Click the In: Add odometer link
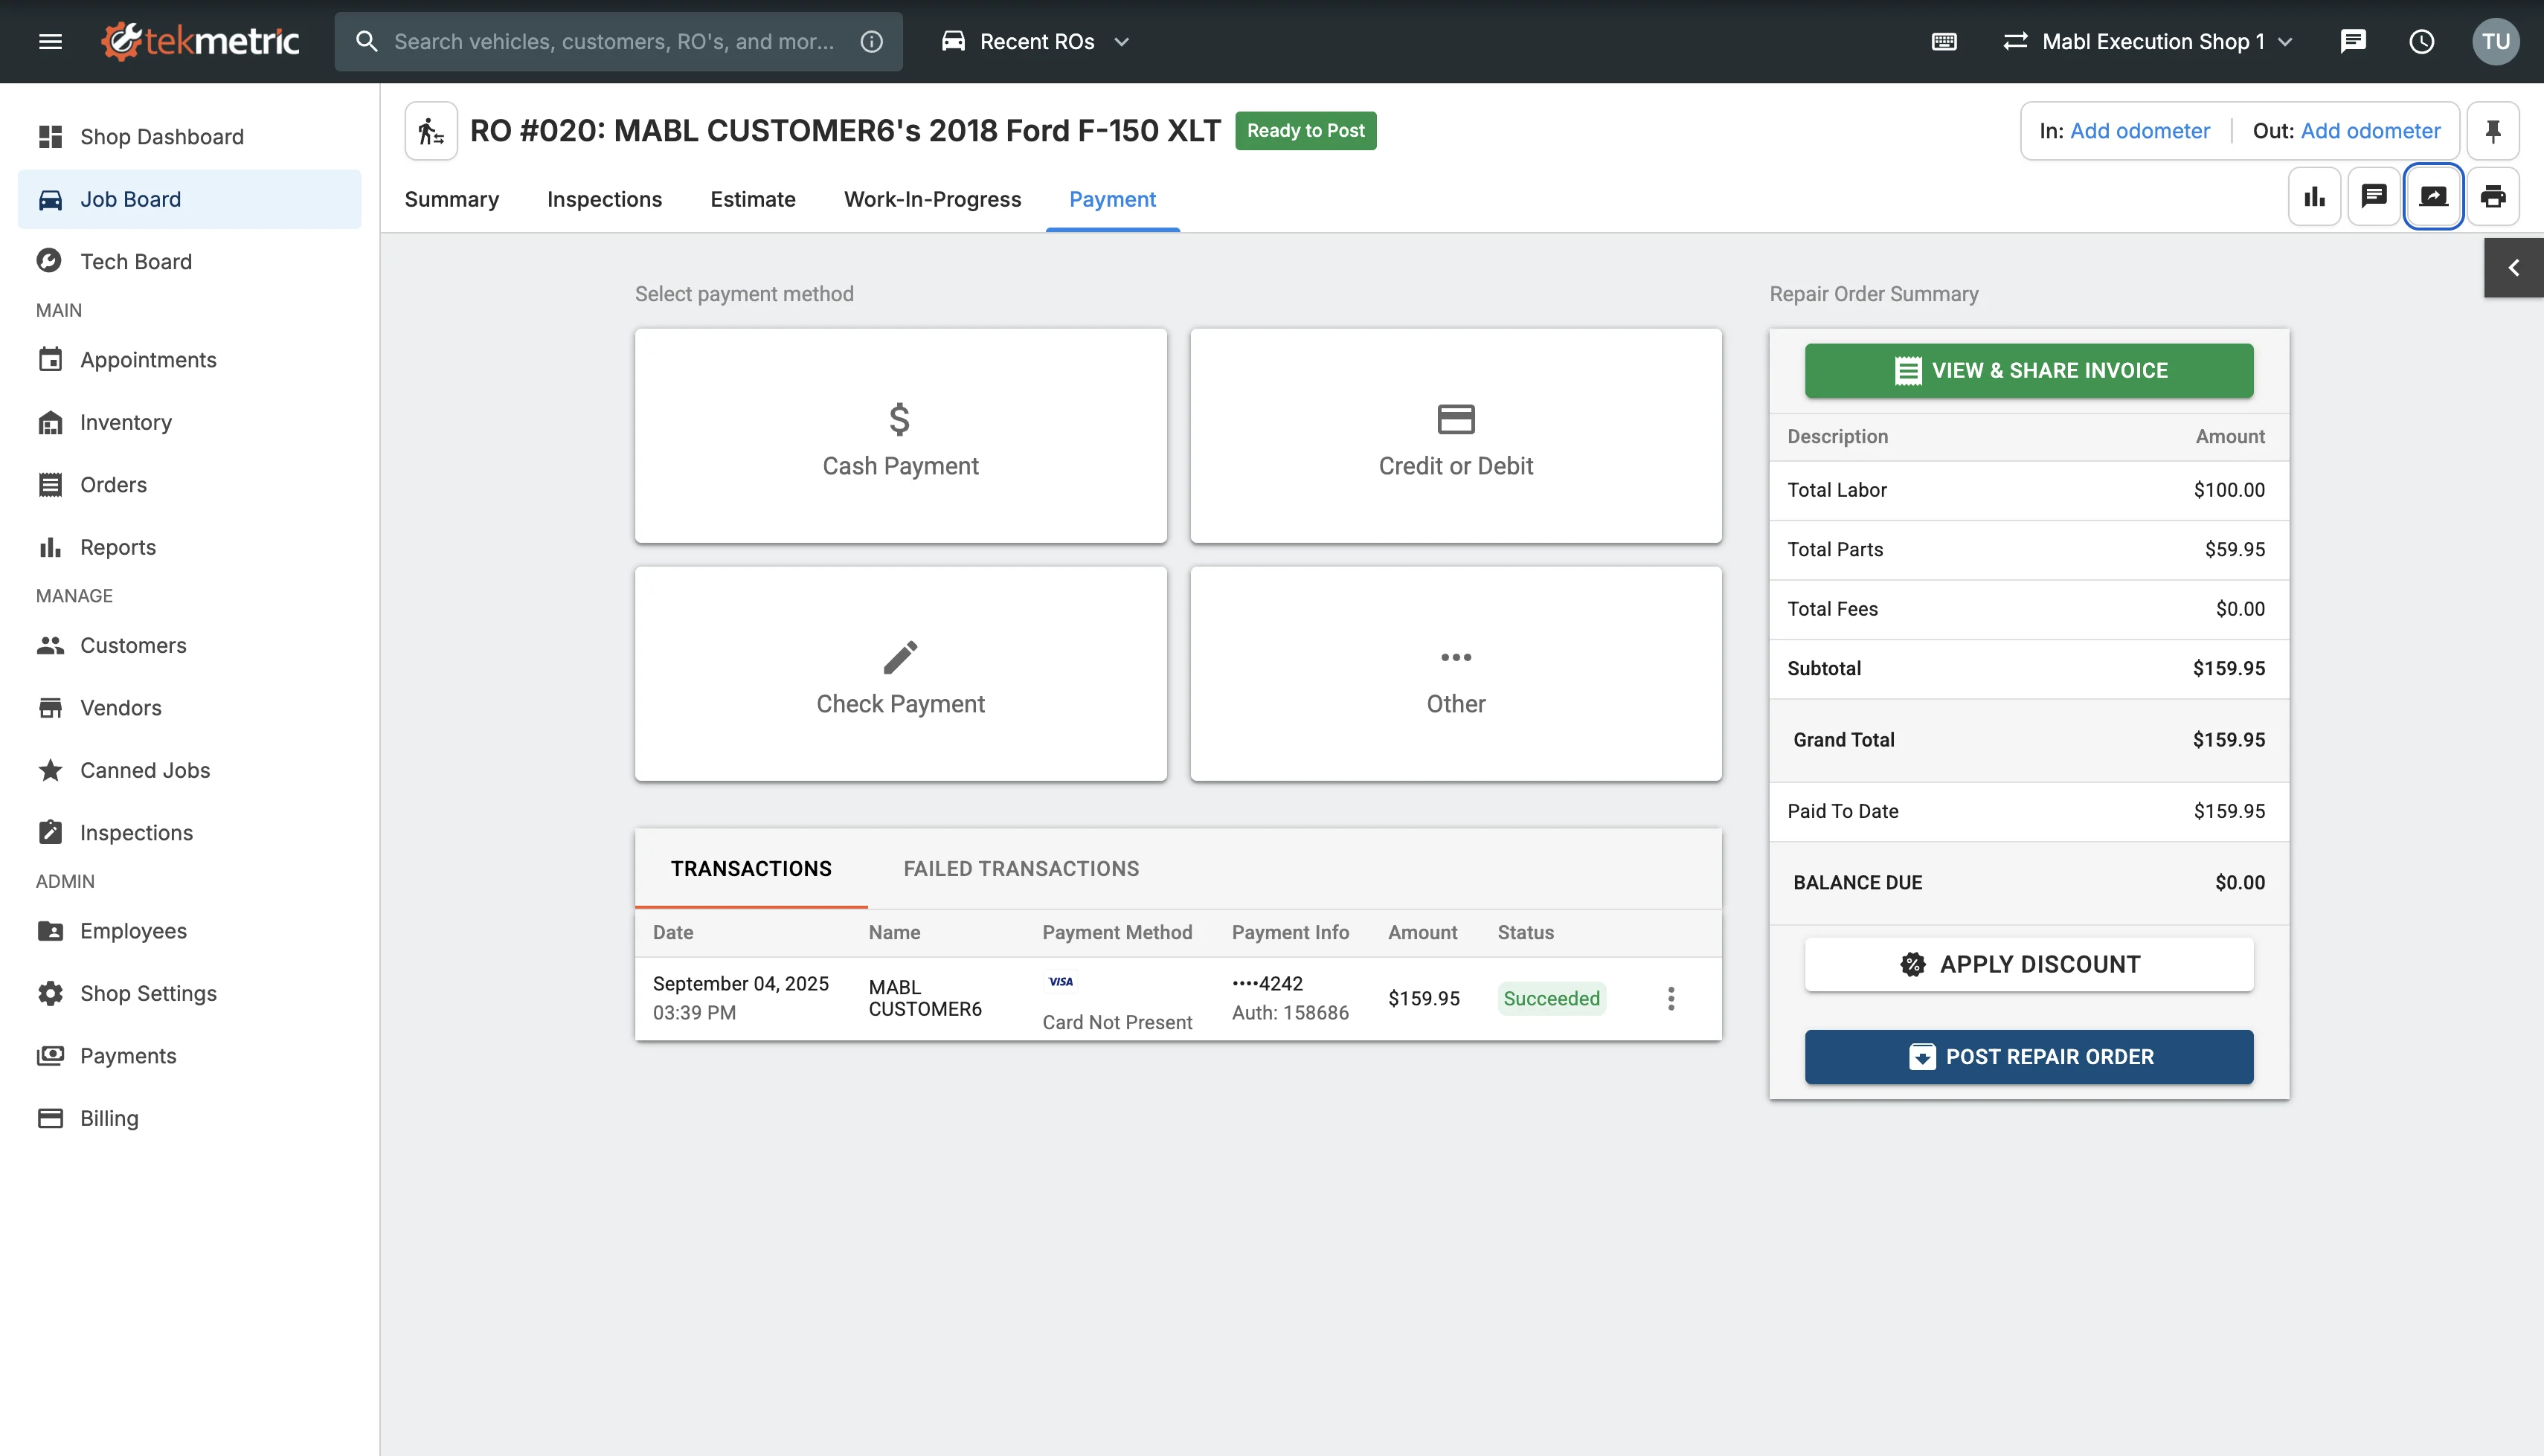The height and width of the screenshot is (1456, 2544). (2139, 131)
